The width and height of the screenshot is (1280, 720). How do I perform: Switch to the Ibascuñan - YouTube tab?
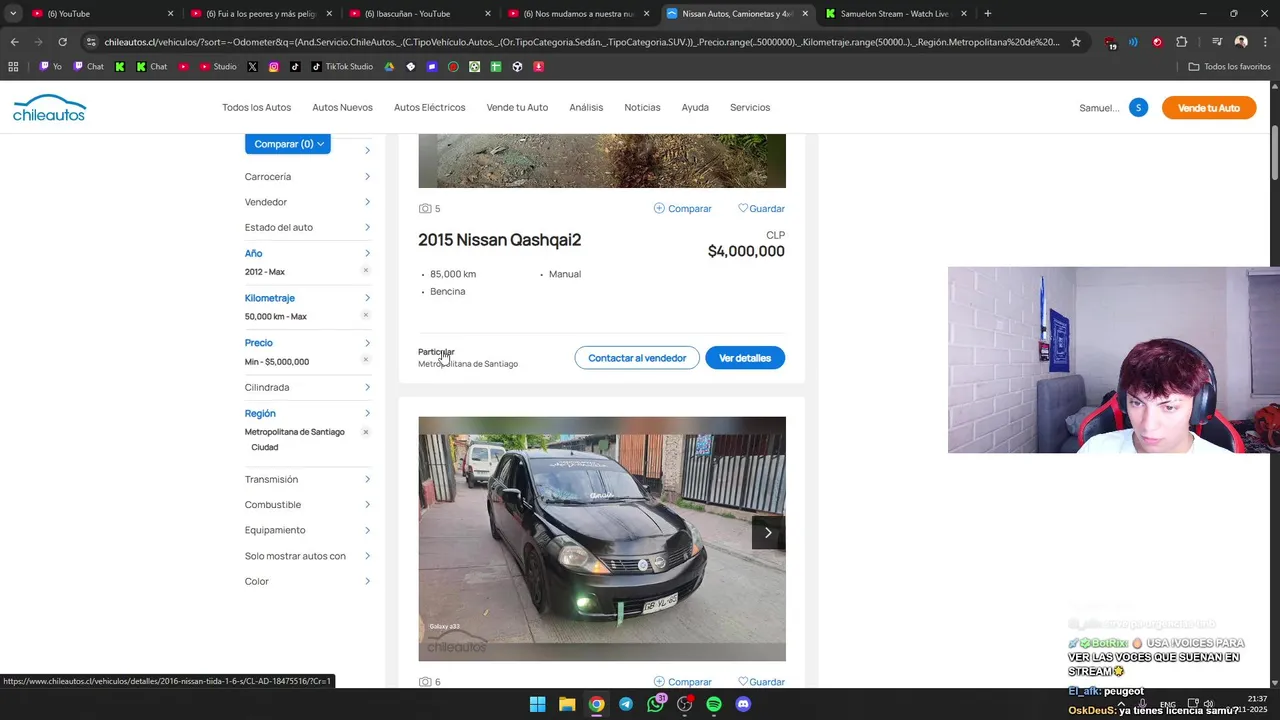pyautogui.click(x=418, y=14)
